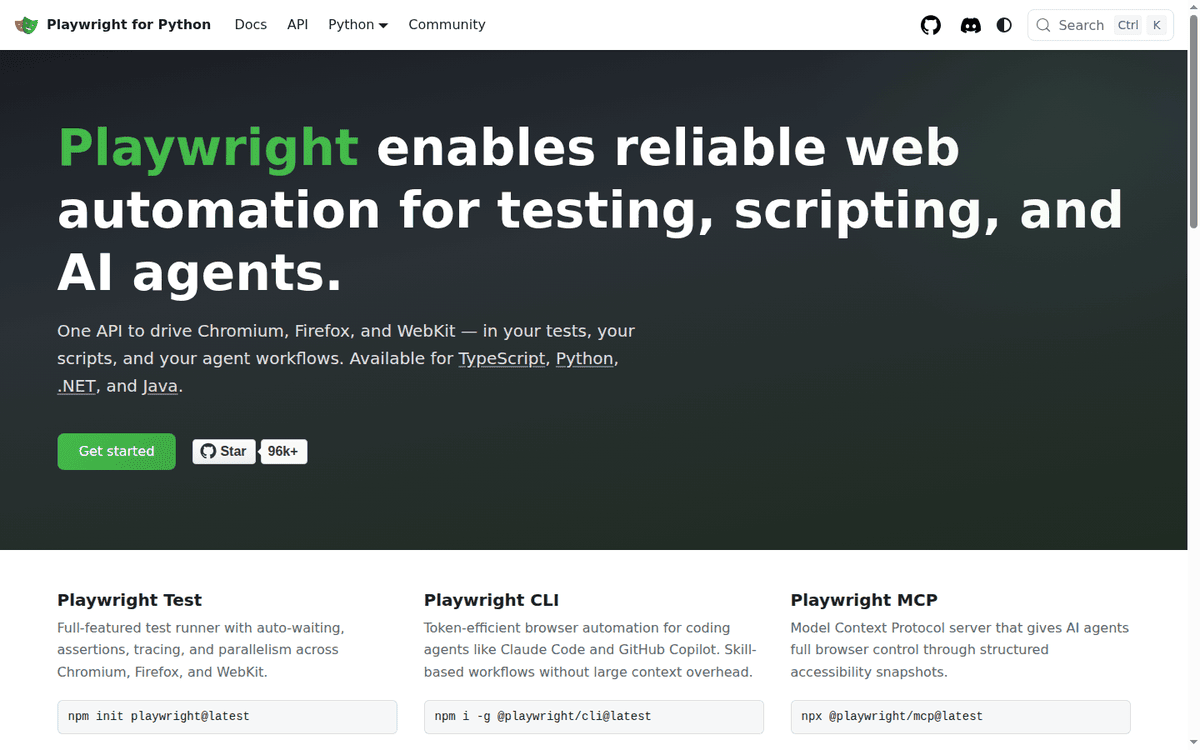Click the npm init playwright@latest code block
The image size is (1200, 750).
click(x=227, y=717)
